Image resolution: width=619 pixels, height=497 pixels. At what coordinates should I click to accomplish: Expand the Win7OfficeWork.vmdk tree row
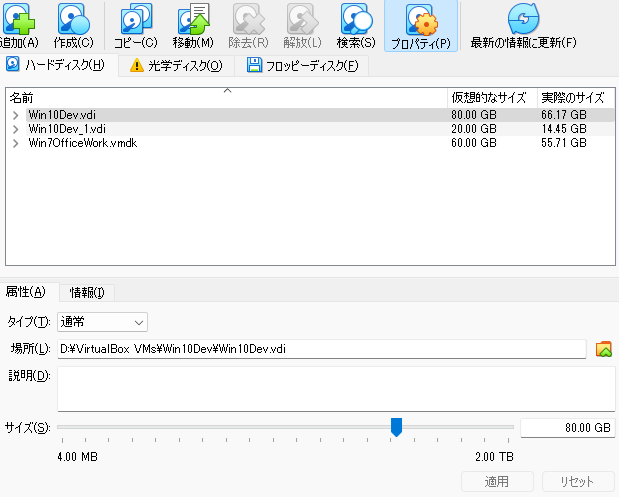coord(16,143)
